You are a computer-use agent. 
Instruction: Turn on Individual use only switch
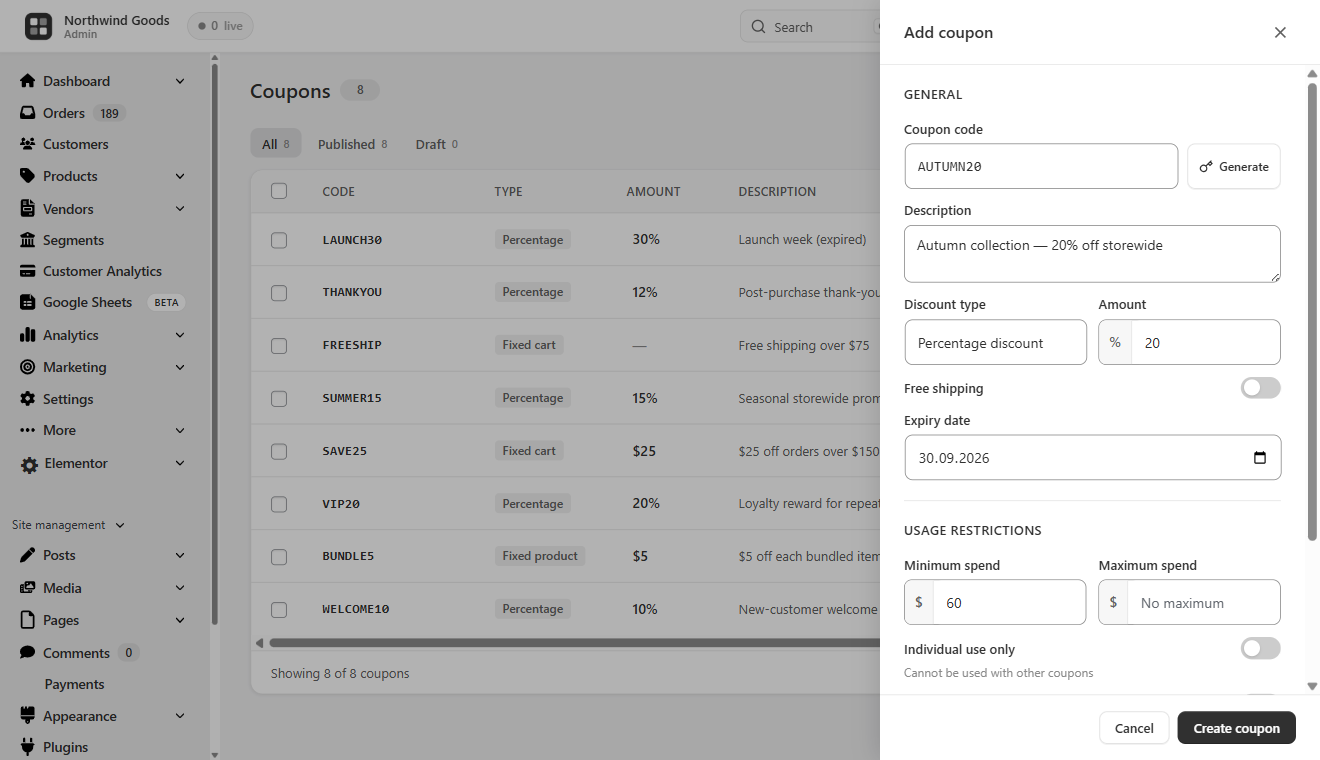click(1260, 649)
